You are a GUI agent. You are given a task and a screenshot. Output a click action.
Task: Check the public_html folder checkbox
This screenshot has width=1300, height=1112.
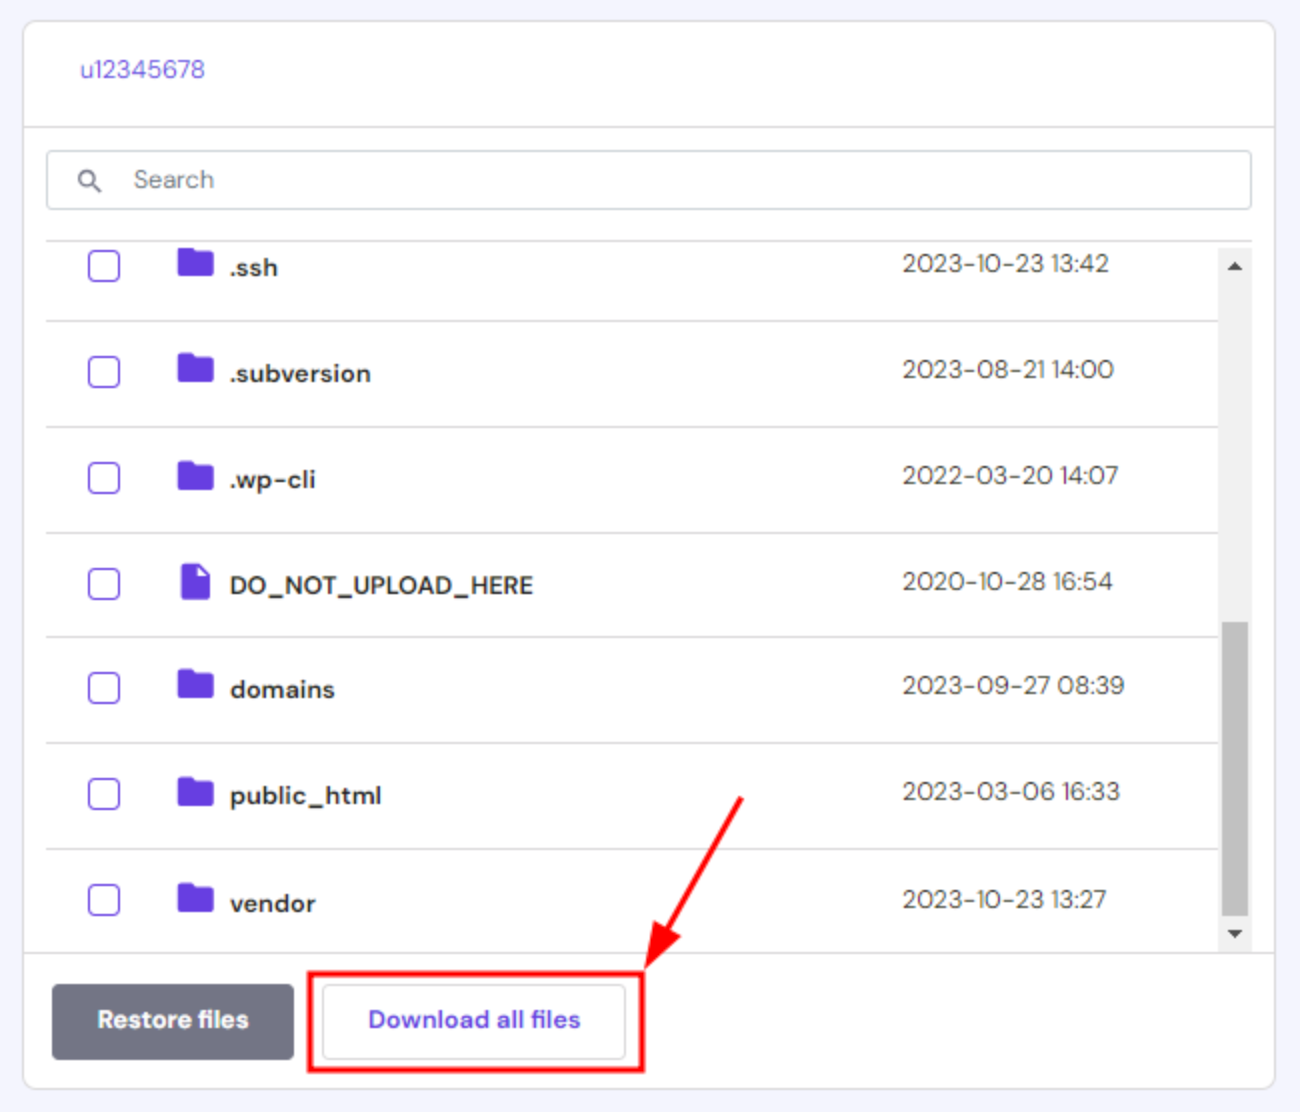104,792
